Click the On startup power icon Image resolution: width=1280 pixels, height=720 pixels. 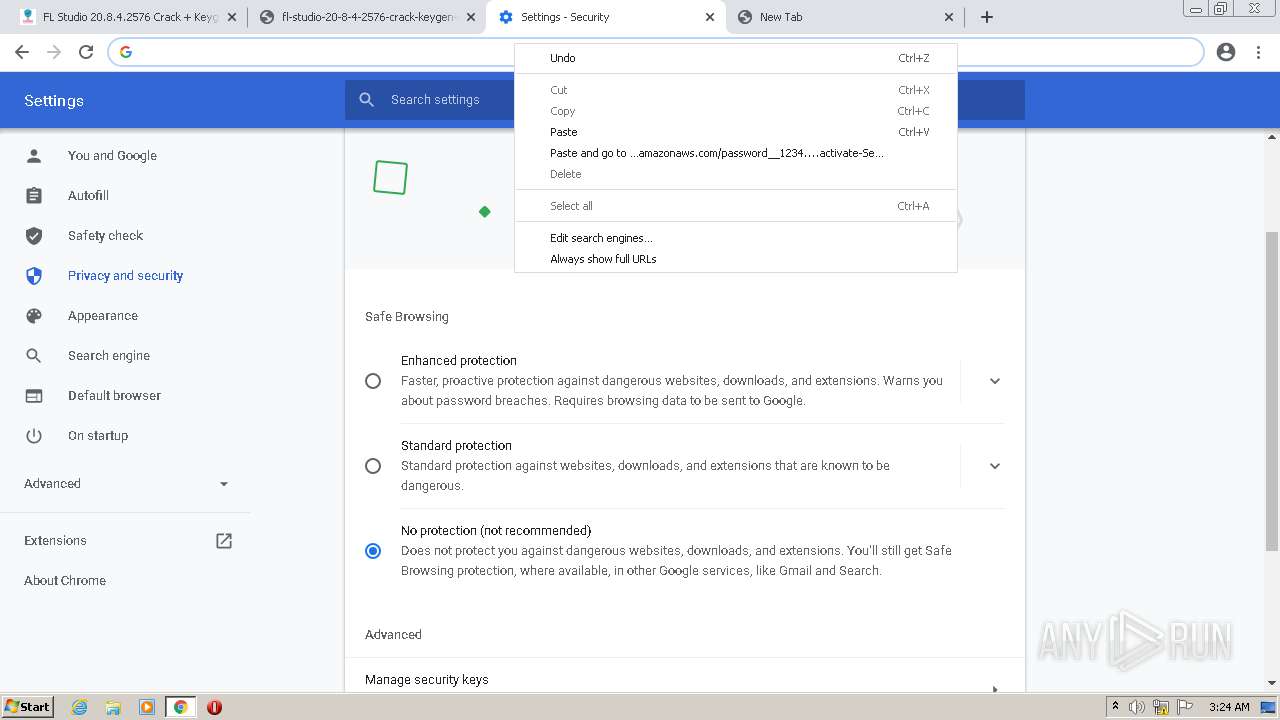(x=34, y=436)
